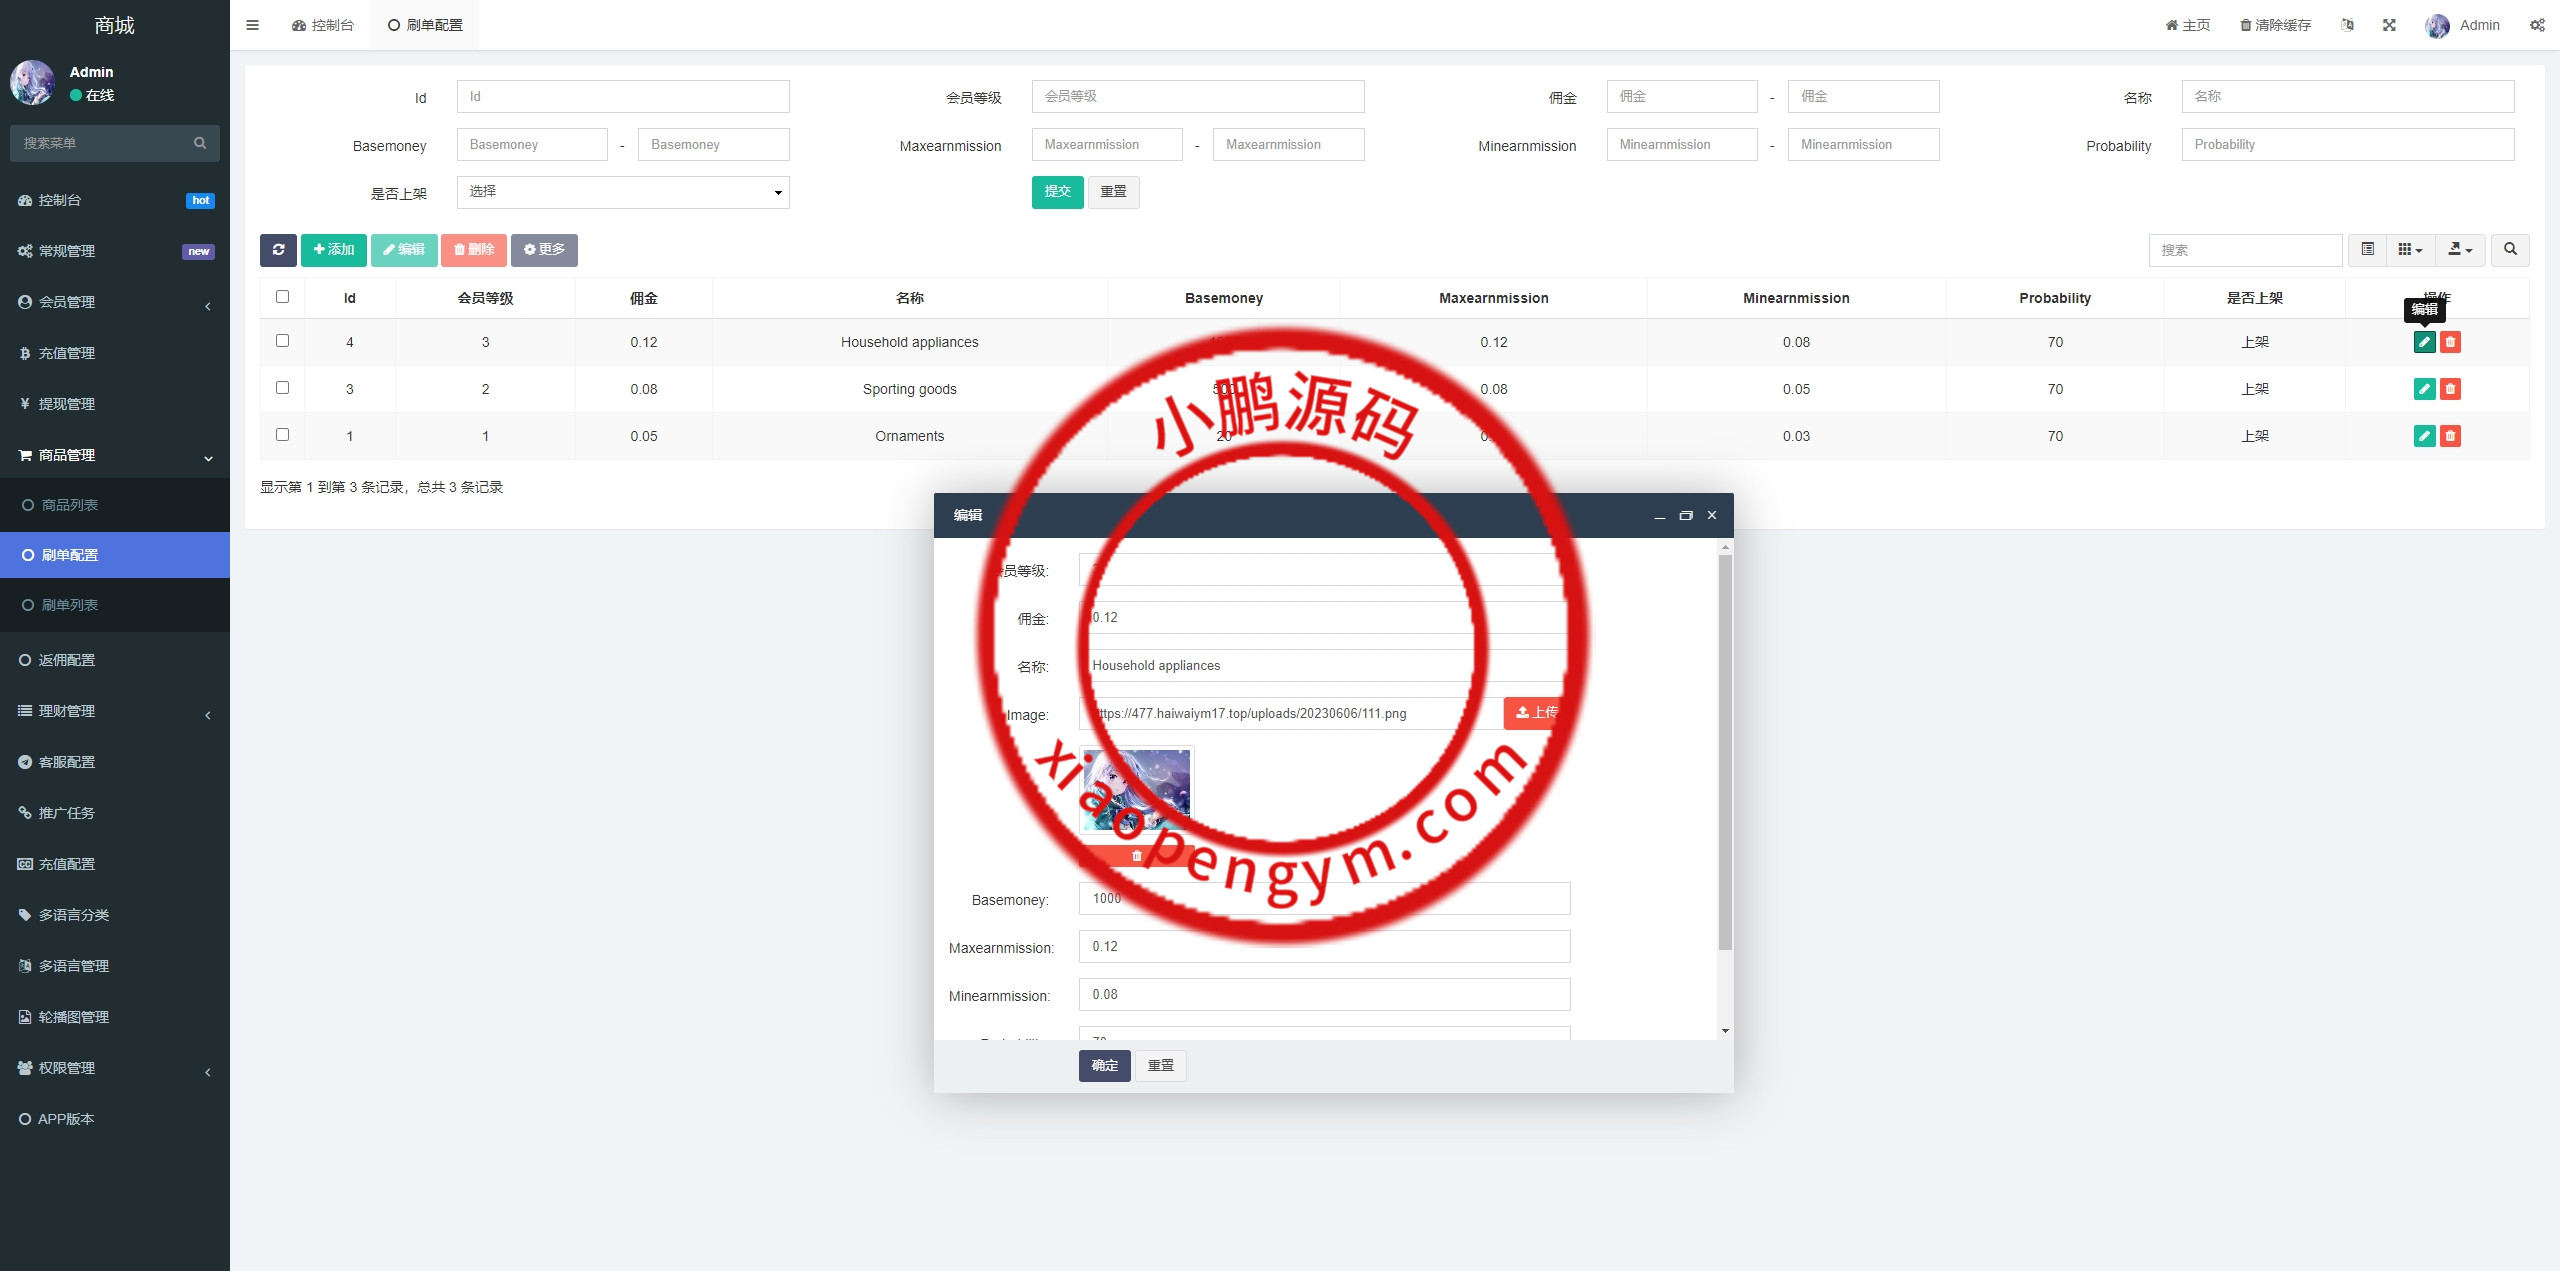The image size is (2560, 1271).
Task: Click the magnifier search toggle button in toolbar
Action: (x=2510, y=250)
